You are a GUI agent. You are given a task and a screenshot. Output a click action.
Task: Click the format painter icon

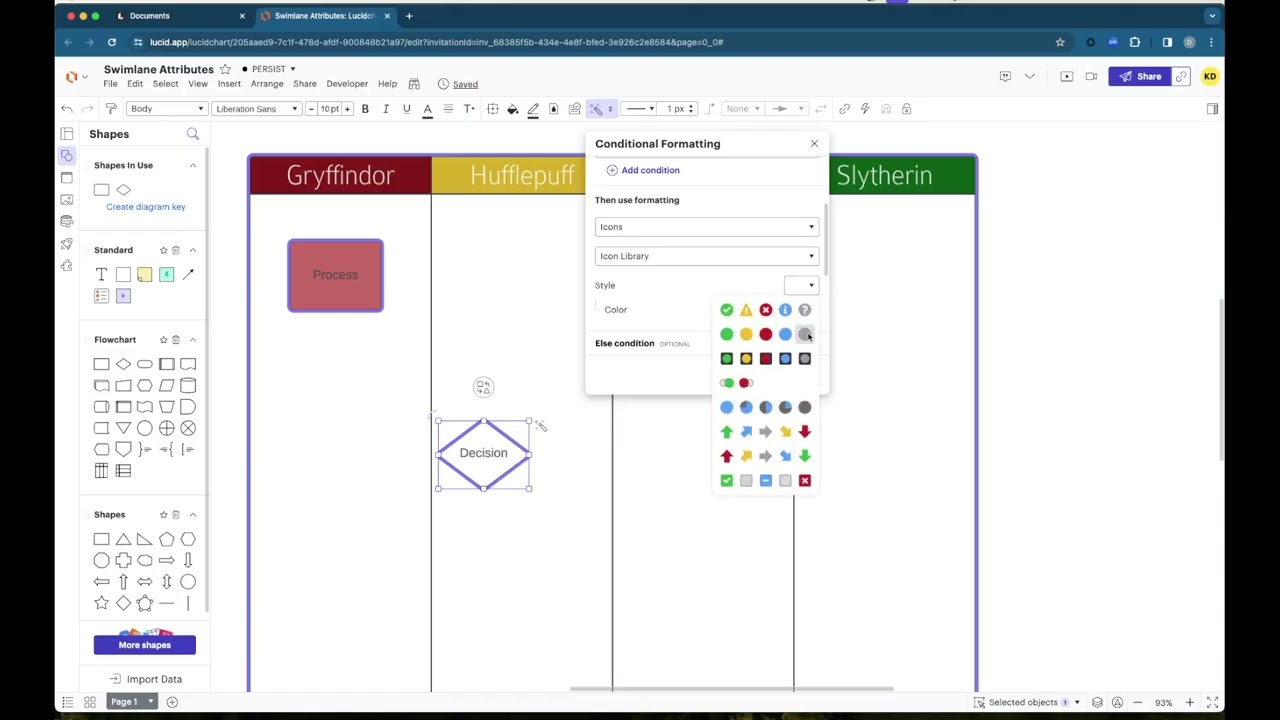(111, 109)
